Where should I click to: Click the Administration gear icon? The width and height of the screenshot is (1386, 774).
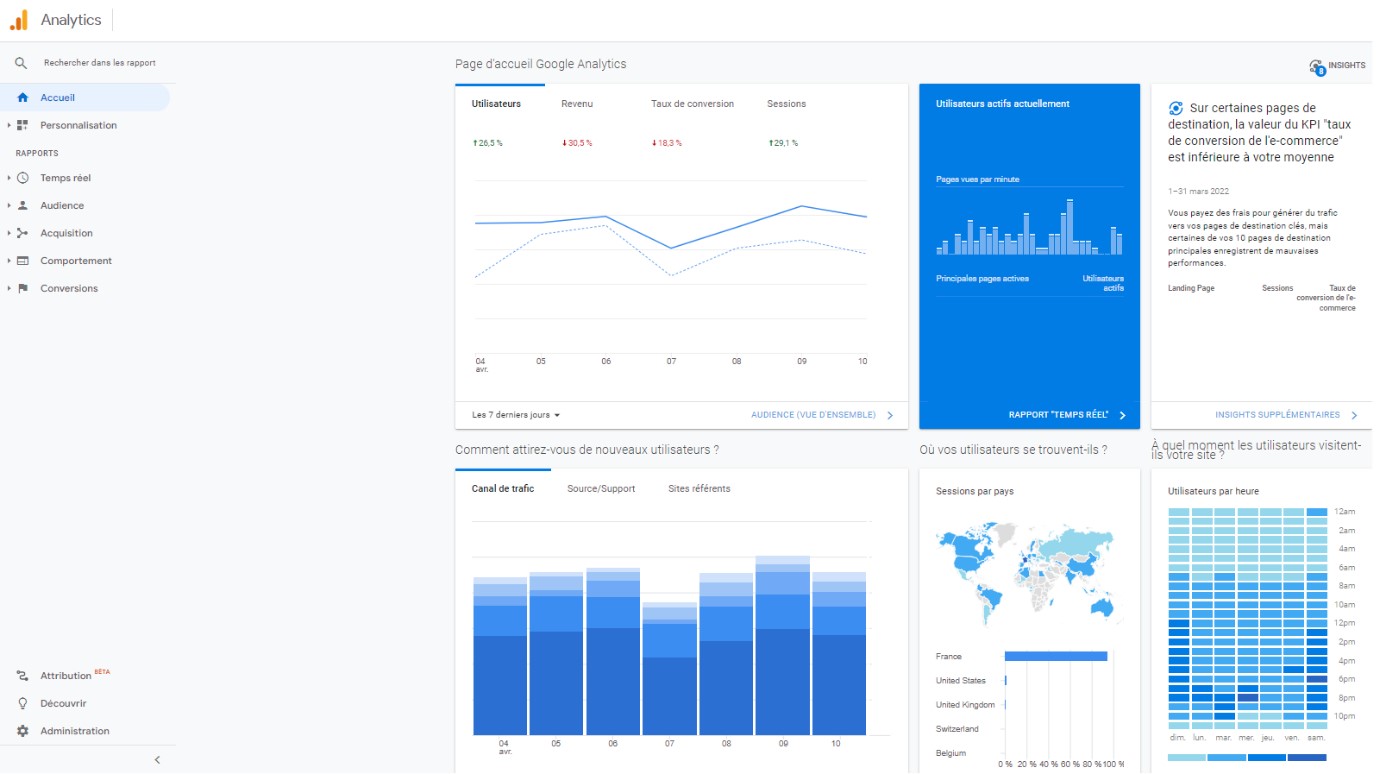(23, 731)
